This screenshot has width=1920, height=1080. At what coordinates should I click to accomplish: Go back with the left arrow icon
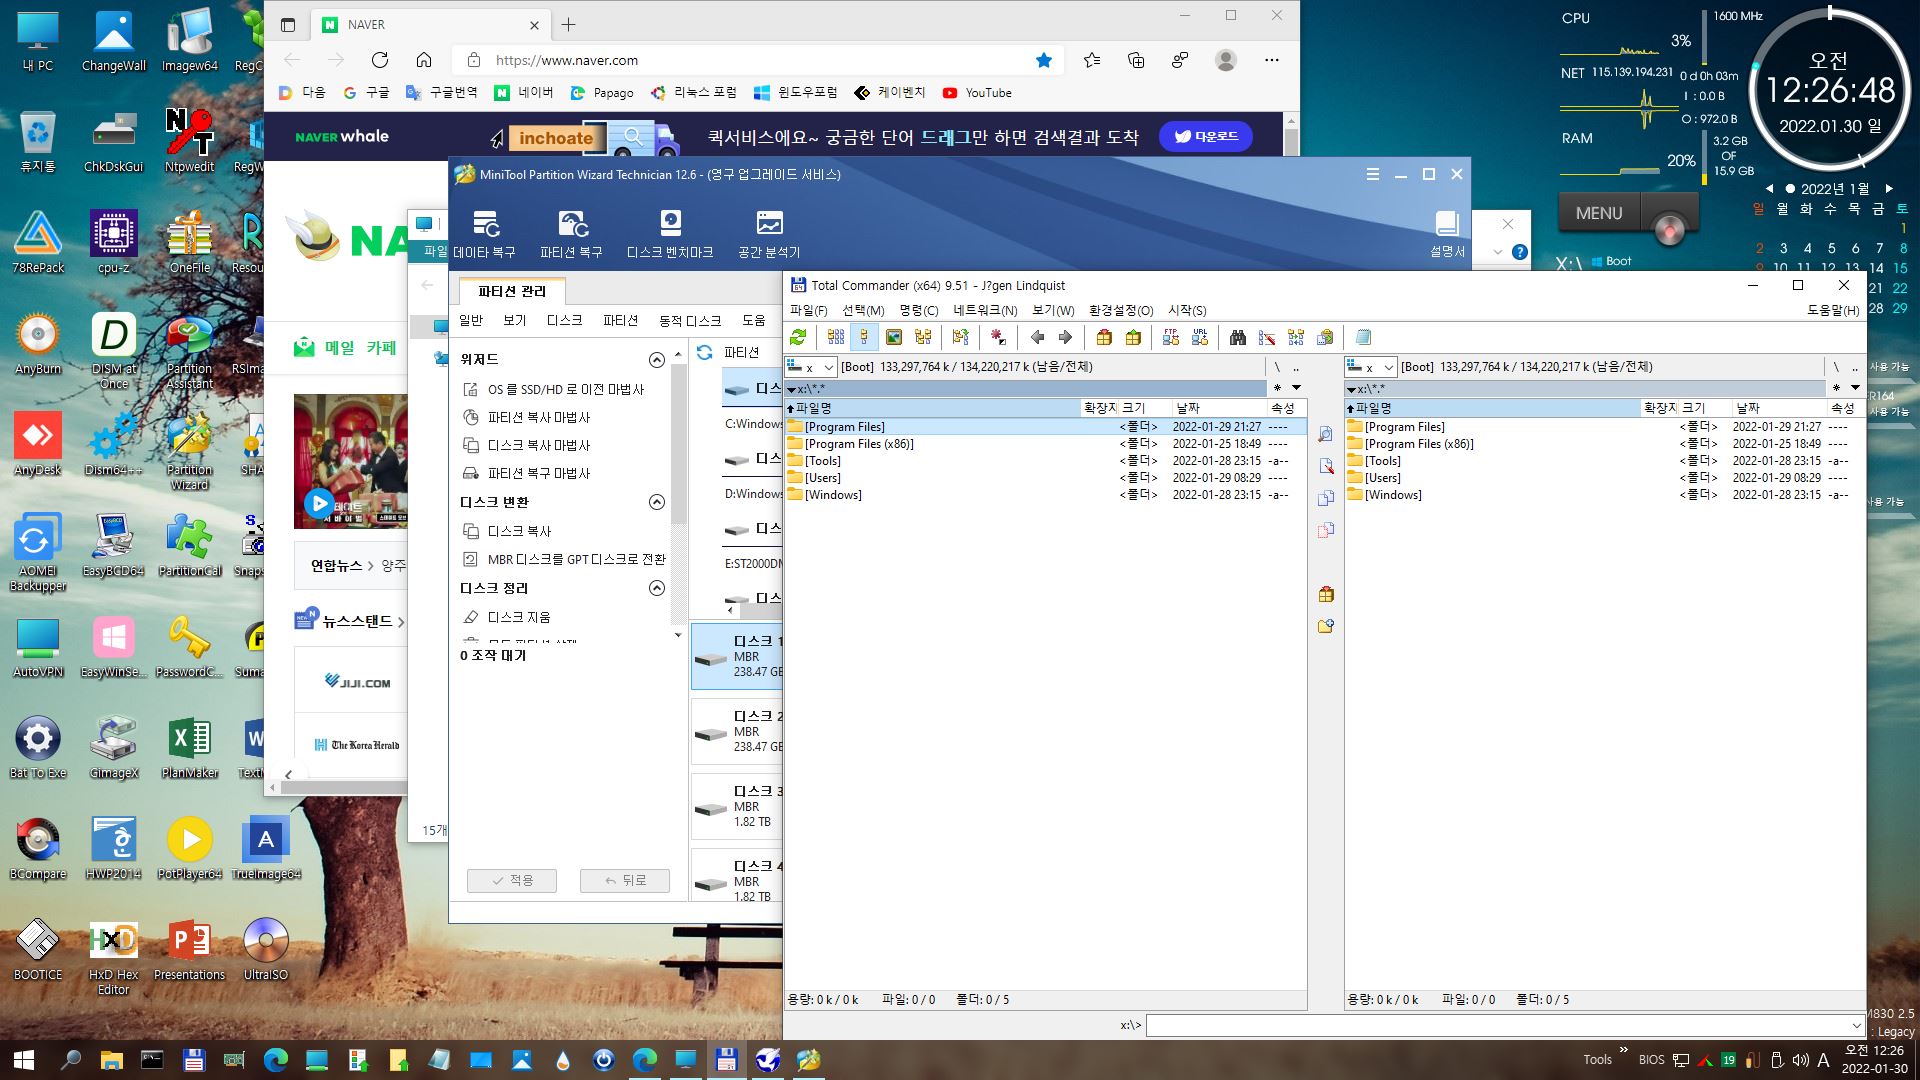(x=1037, y=337)
